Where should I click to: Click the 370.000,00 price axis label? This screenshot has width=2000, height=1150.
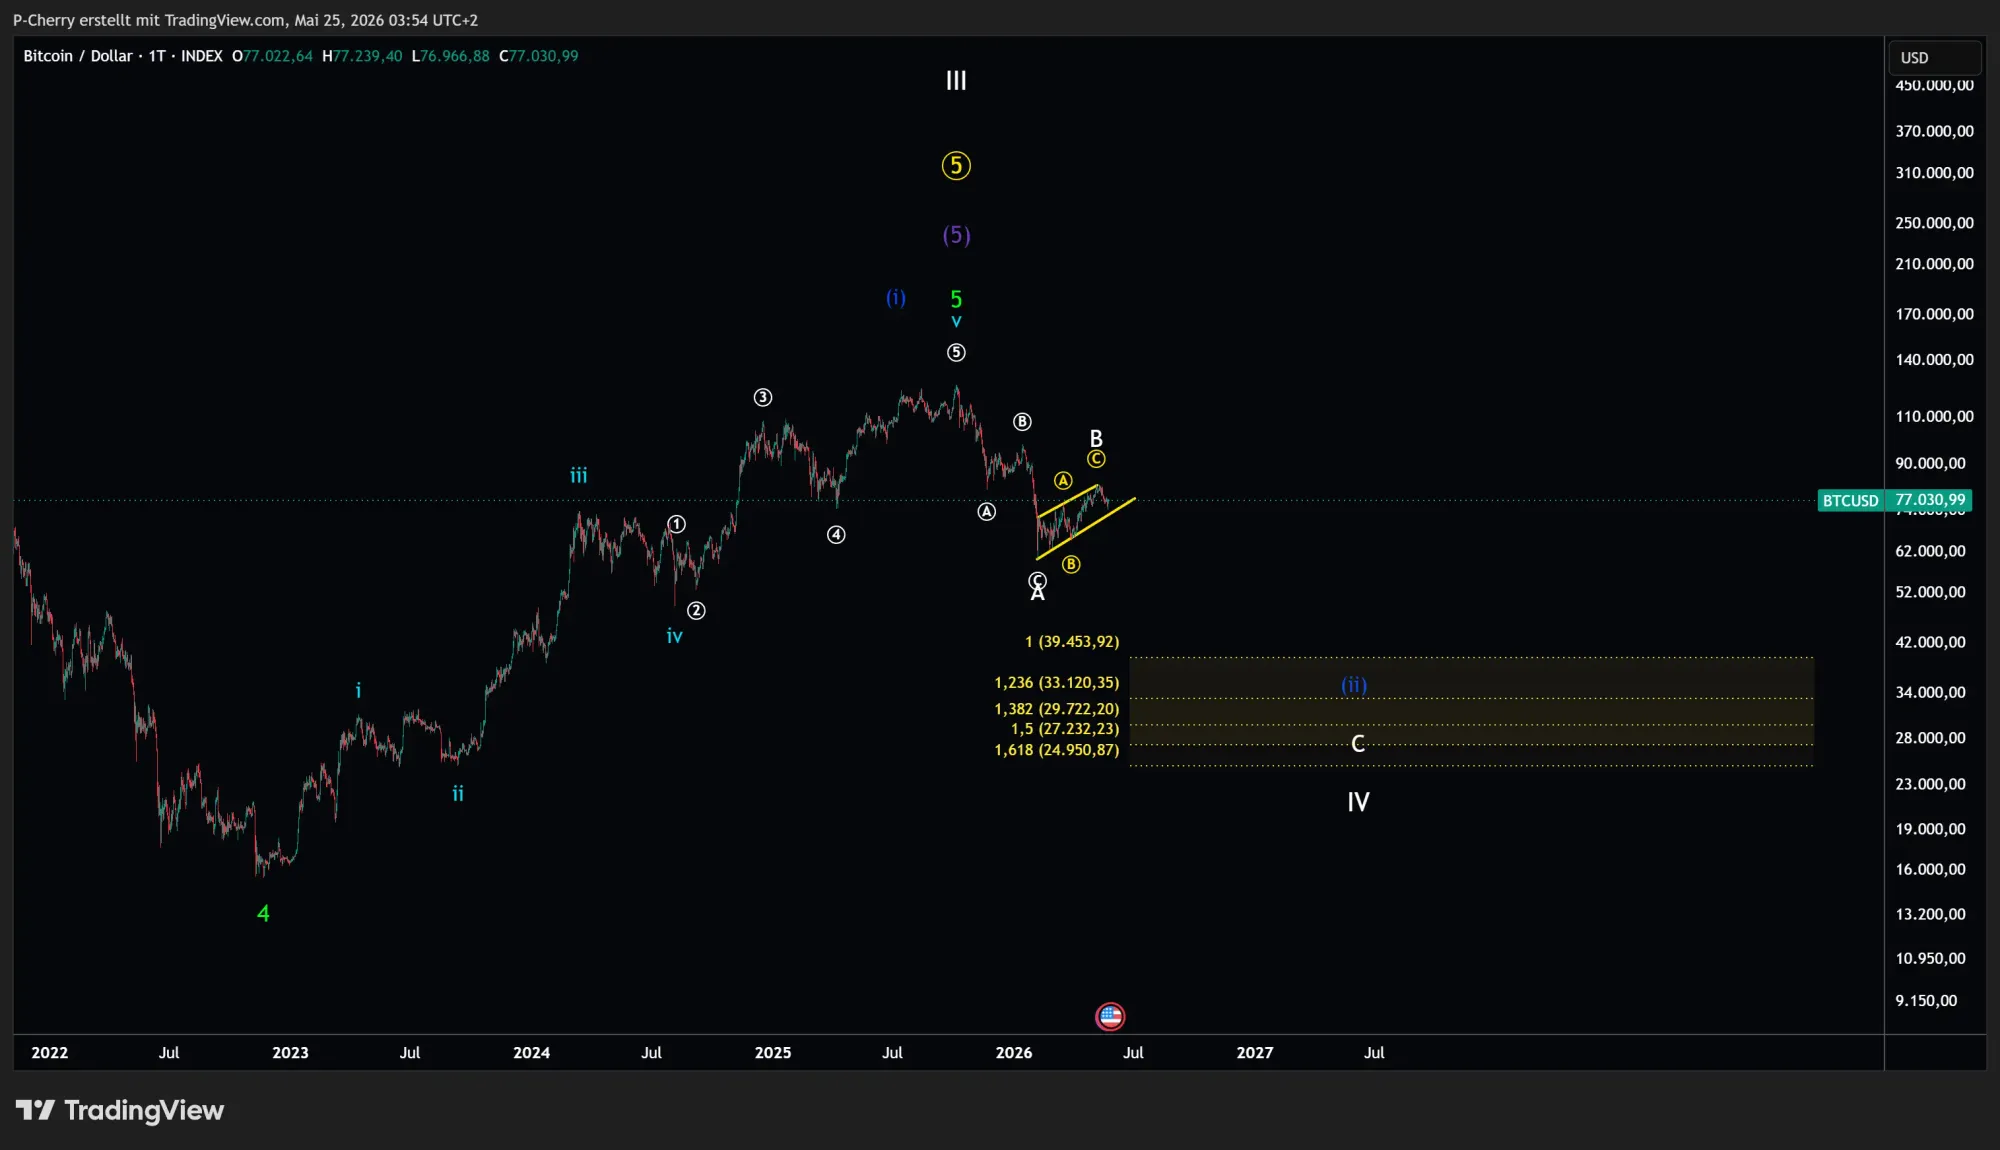coord(1934,131)
